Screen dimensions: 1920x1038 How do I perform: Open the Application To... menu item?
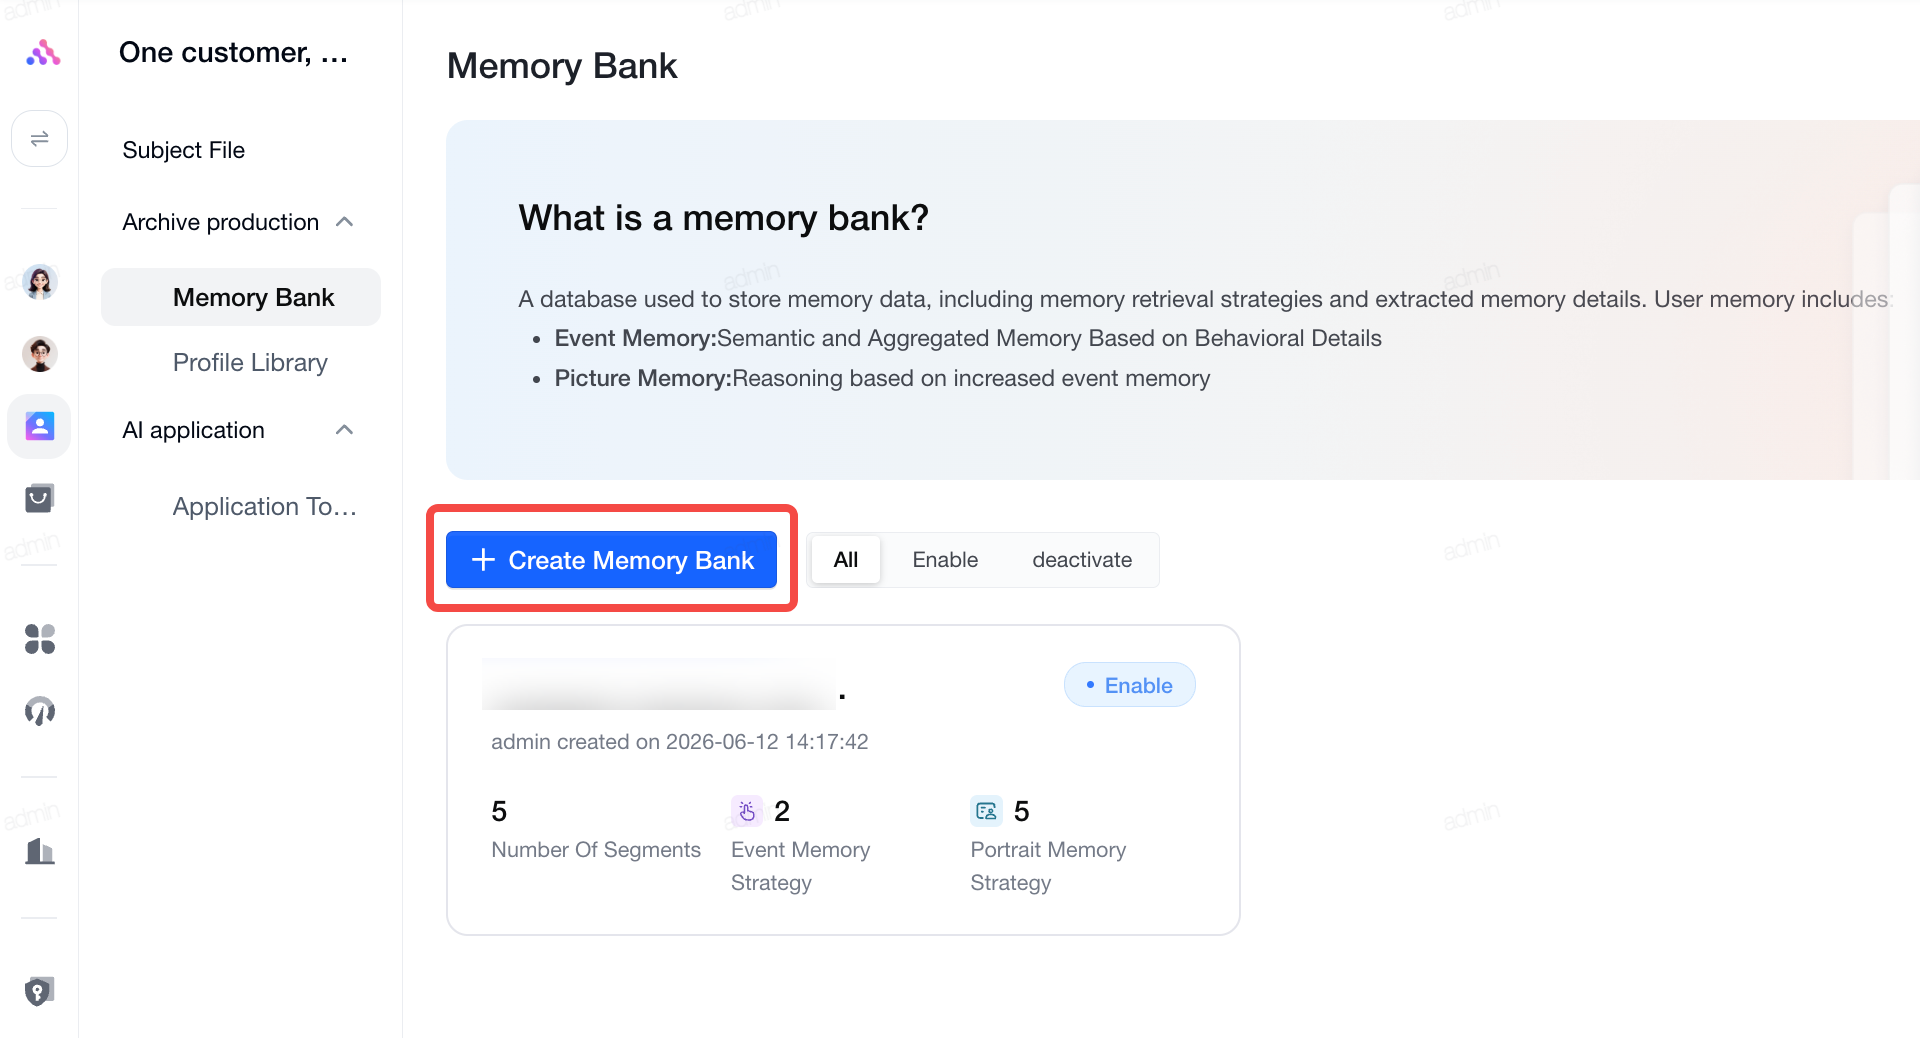pyautogui.click(x=265, y=506)
